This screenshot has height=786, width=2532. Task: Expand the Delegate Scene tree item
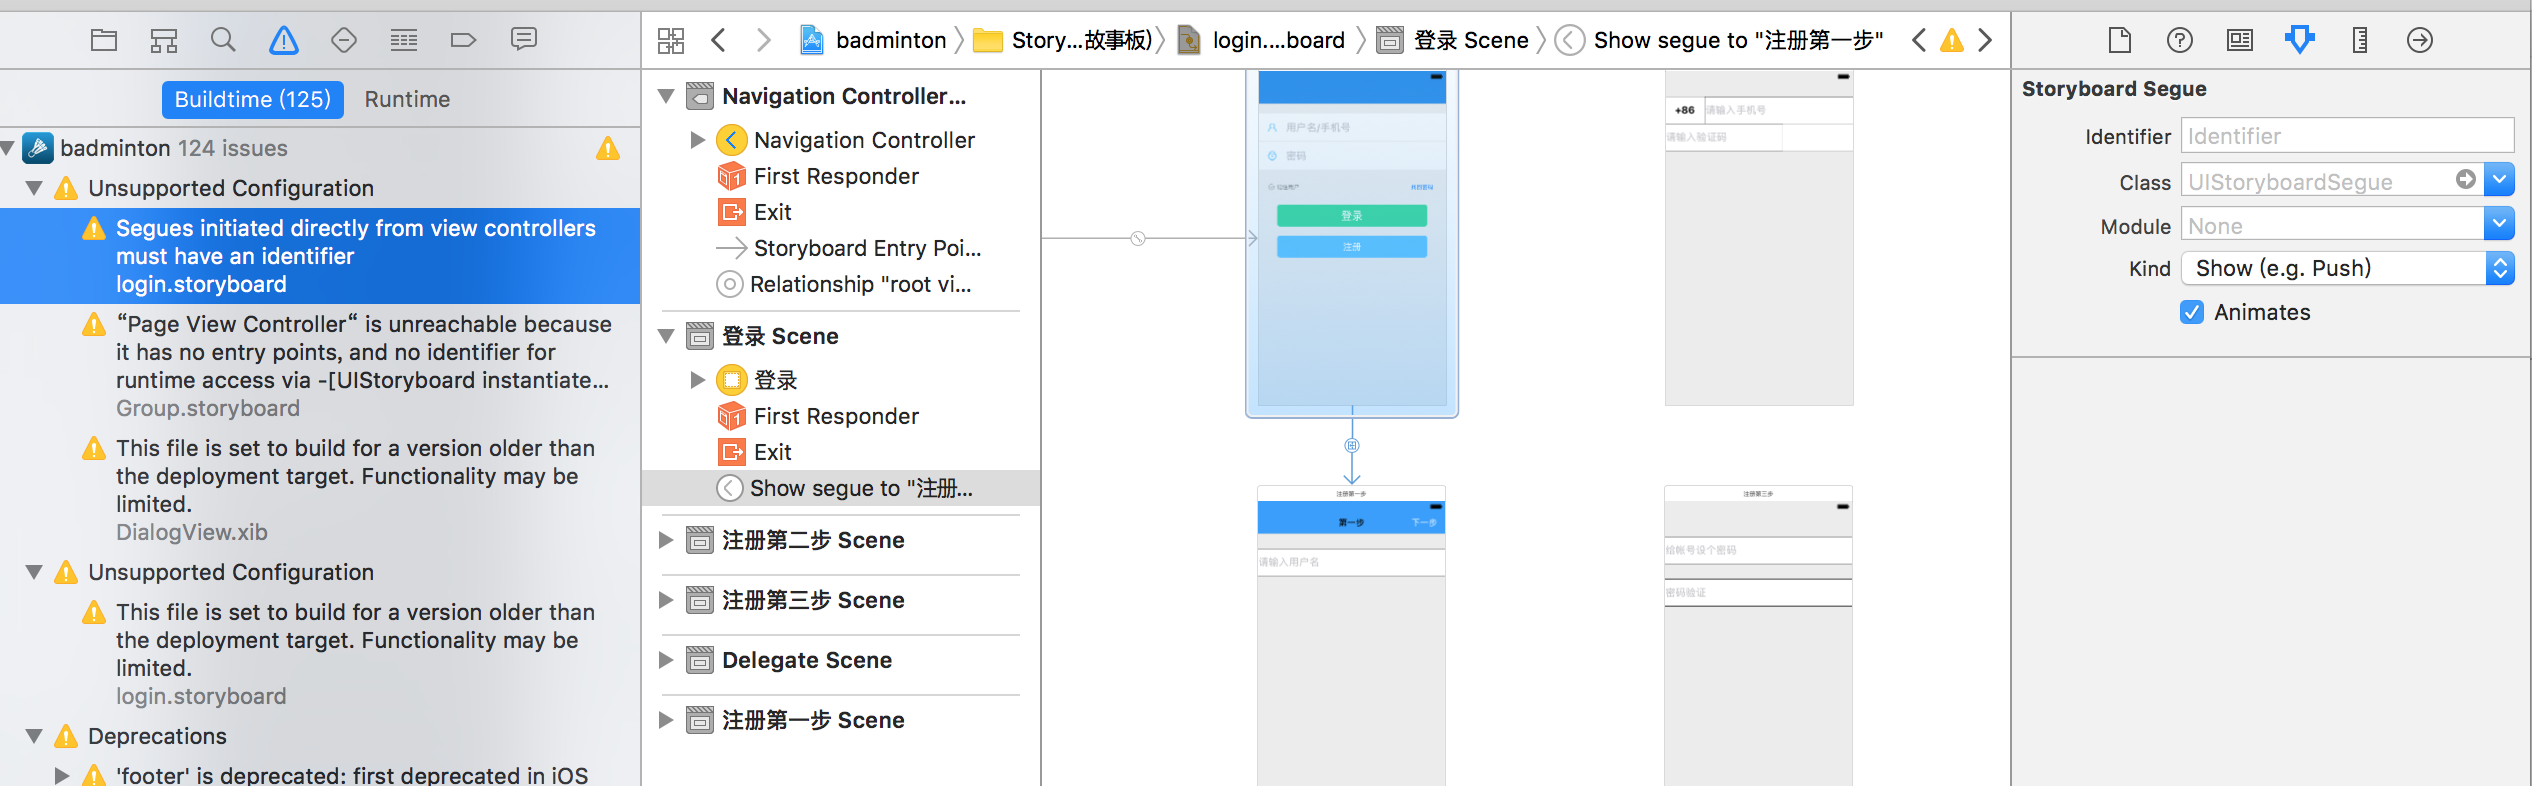(666, 660)
